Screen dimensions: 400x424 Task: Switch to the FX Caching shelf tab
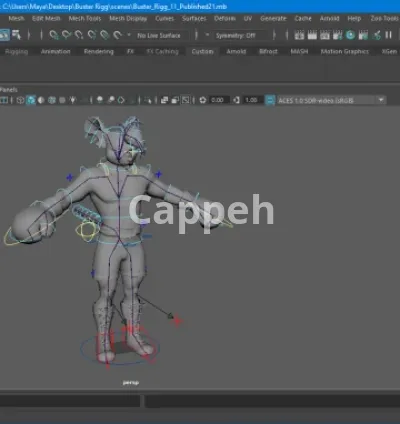(x=163, y=52)
